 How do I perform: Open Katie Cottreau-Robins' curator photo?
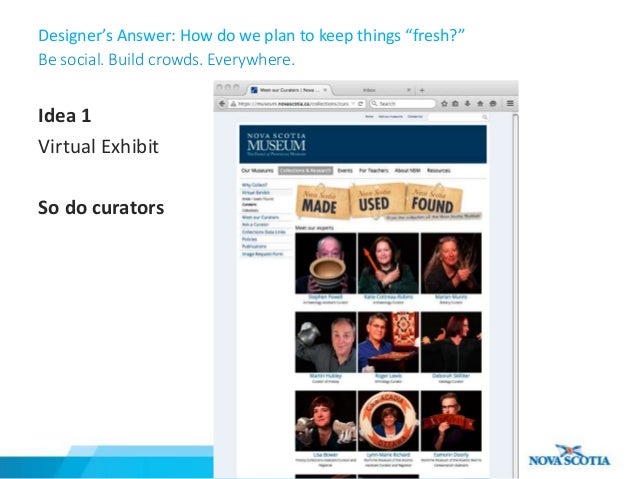point(388,263)
